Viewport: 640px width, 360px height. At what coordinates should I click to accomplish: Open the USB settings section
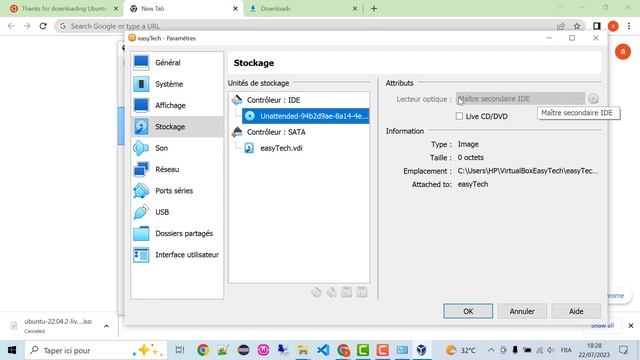point(177,212)
